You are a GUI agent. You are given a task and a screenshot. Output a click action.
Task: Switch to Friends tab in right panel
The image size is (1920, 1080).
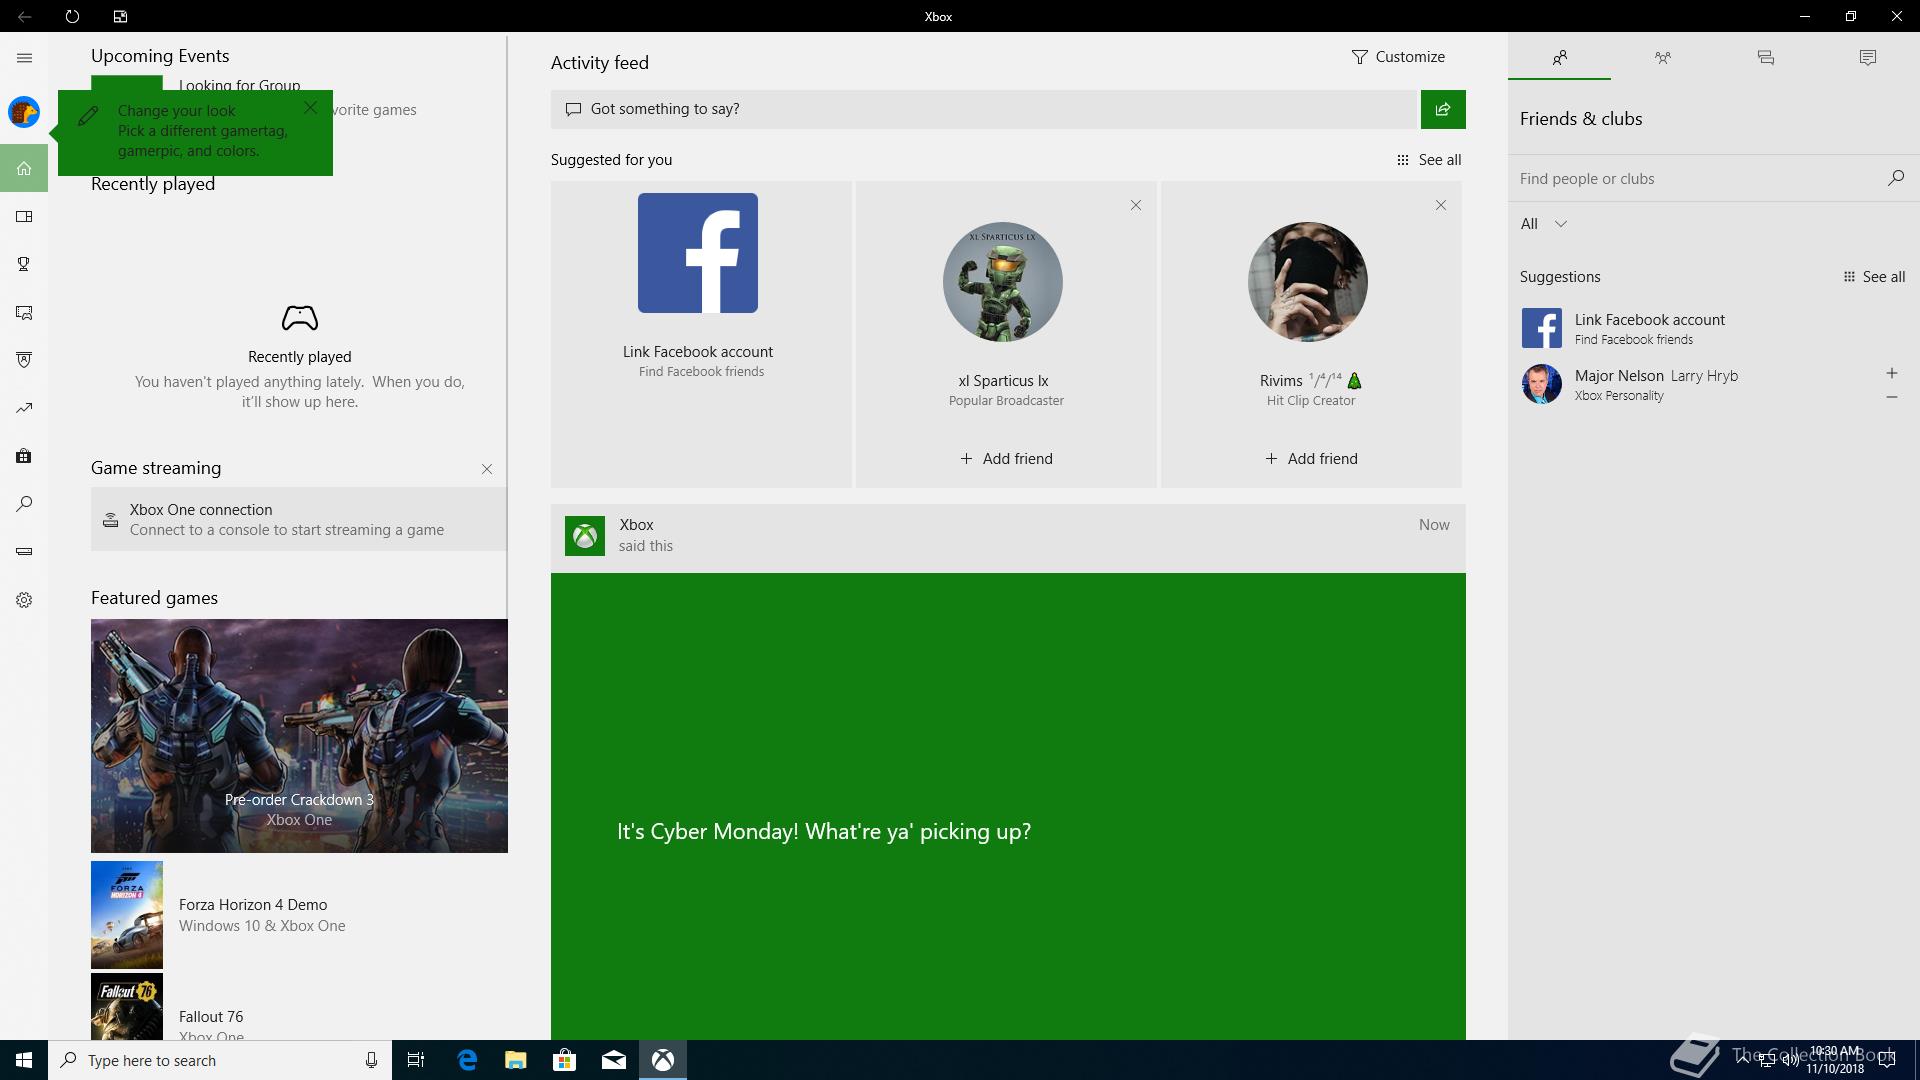(x=1559, y=57)
